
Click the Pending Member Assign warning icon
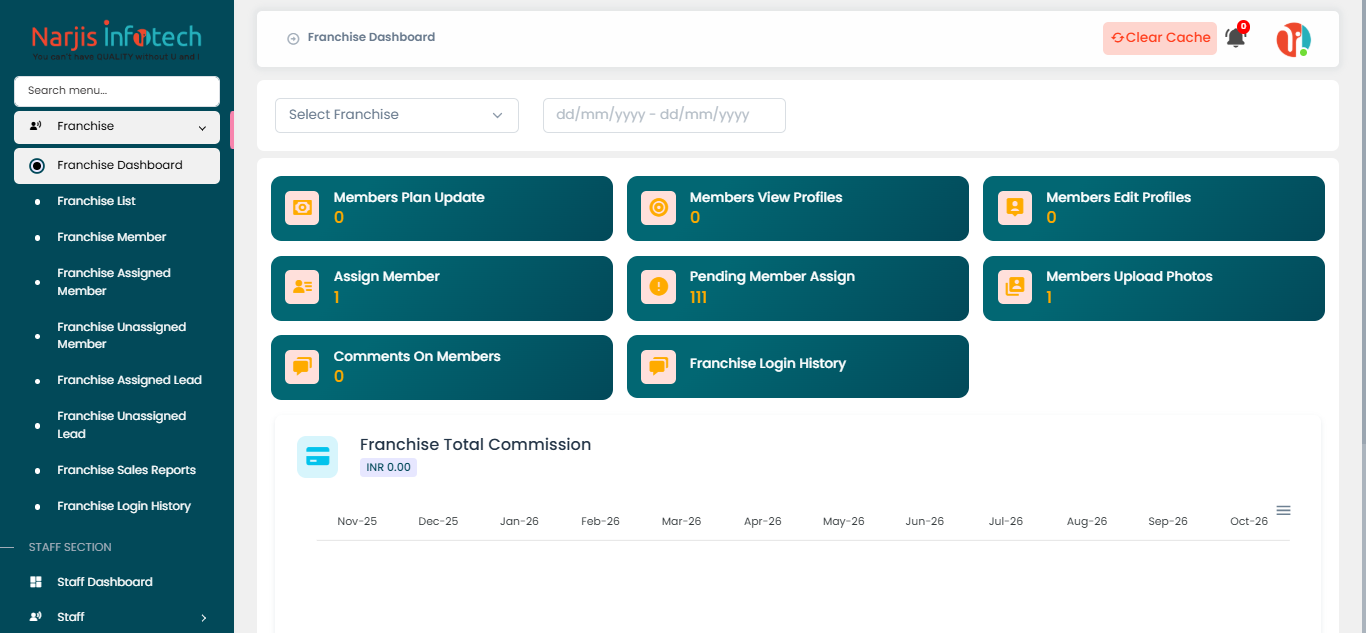point(658,287)
